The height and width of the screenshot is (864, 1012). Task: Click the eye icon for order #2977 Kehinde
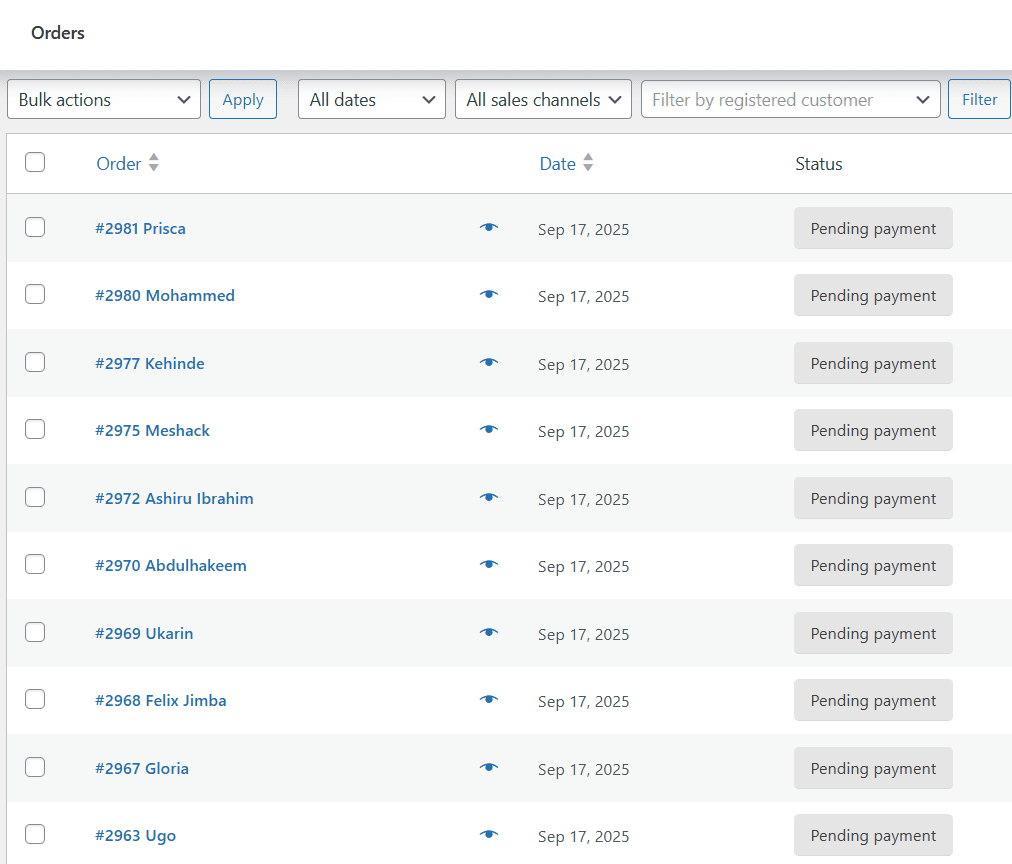[x=488, y=363]
